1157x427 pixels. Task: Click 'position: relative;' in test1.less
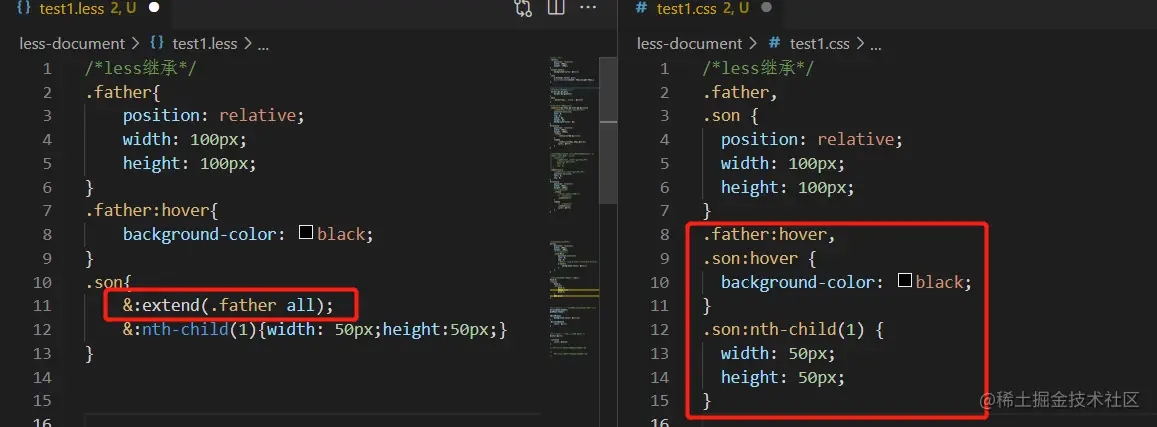213,116
